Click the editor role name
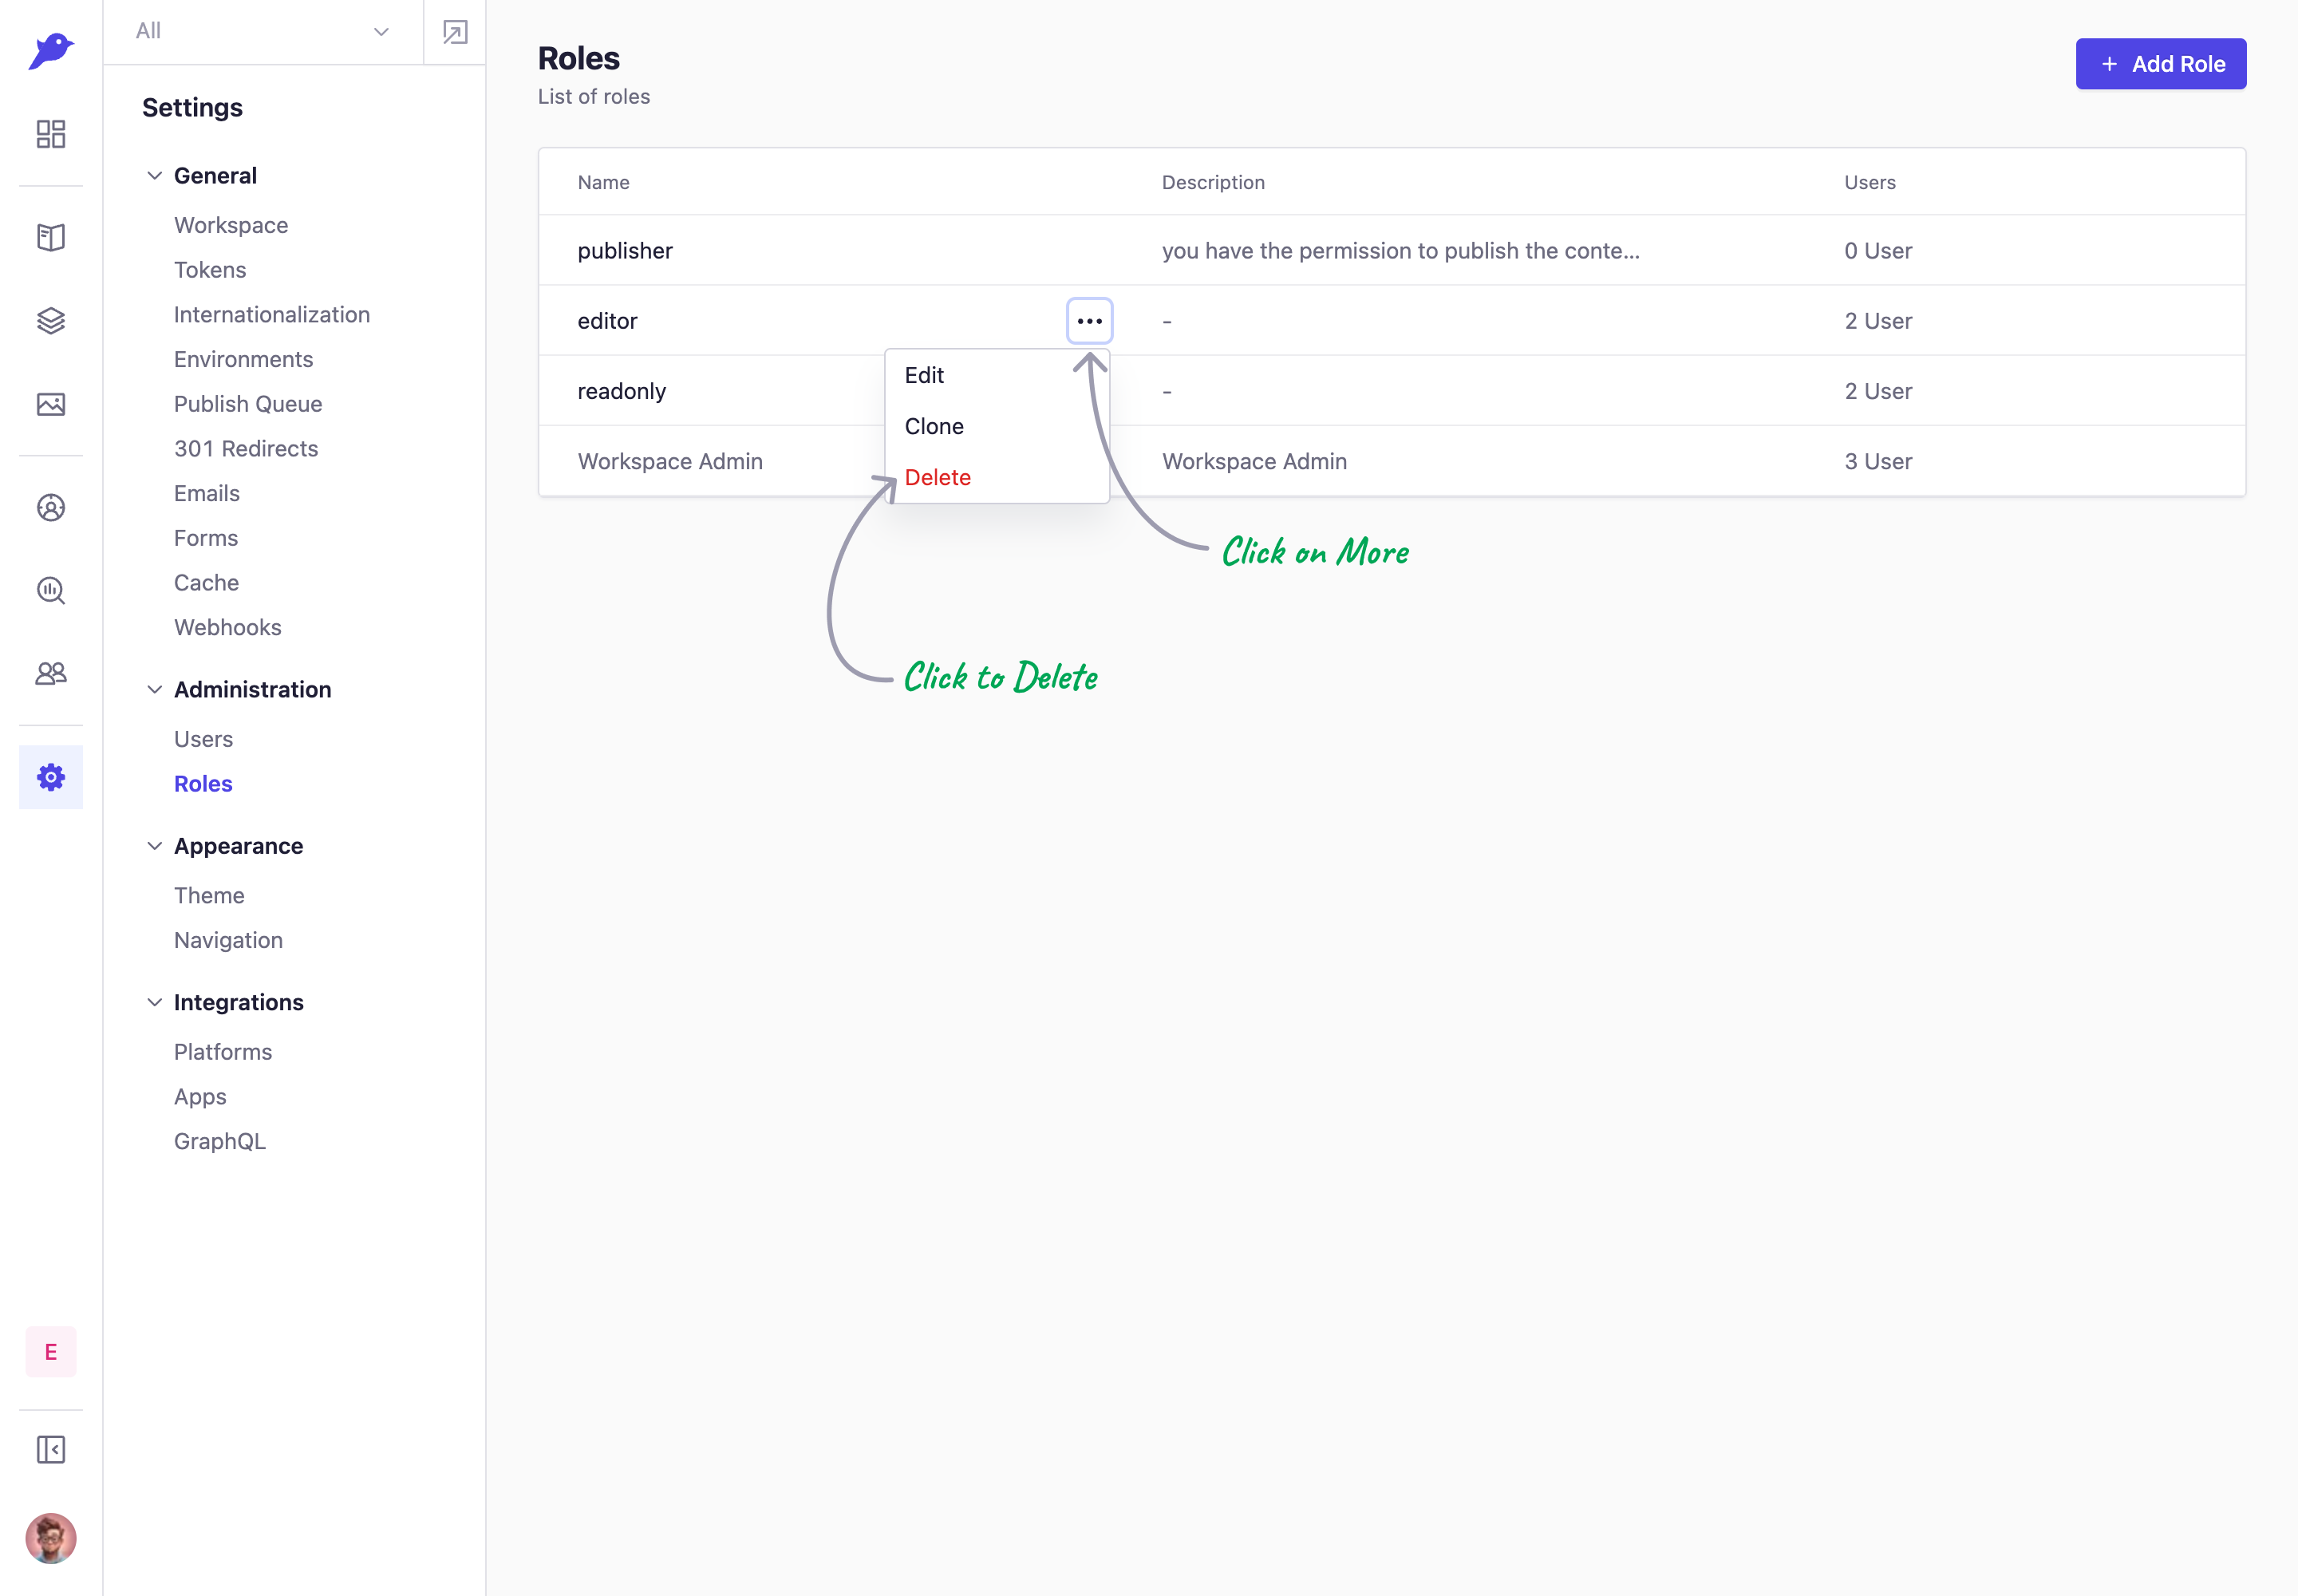Viewport: 2298px width, 1596px height. click(607, 321)
